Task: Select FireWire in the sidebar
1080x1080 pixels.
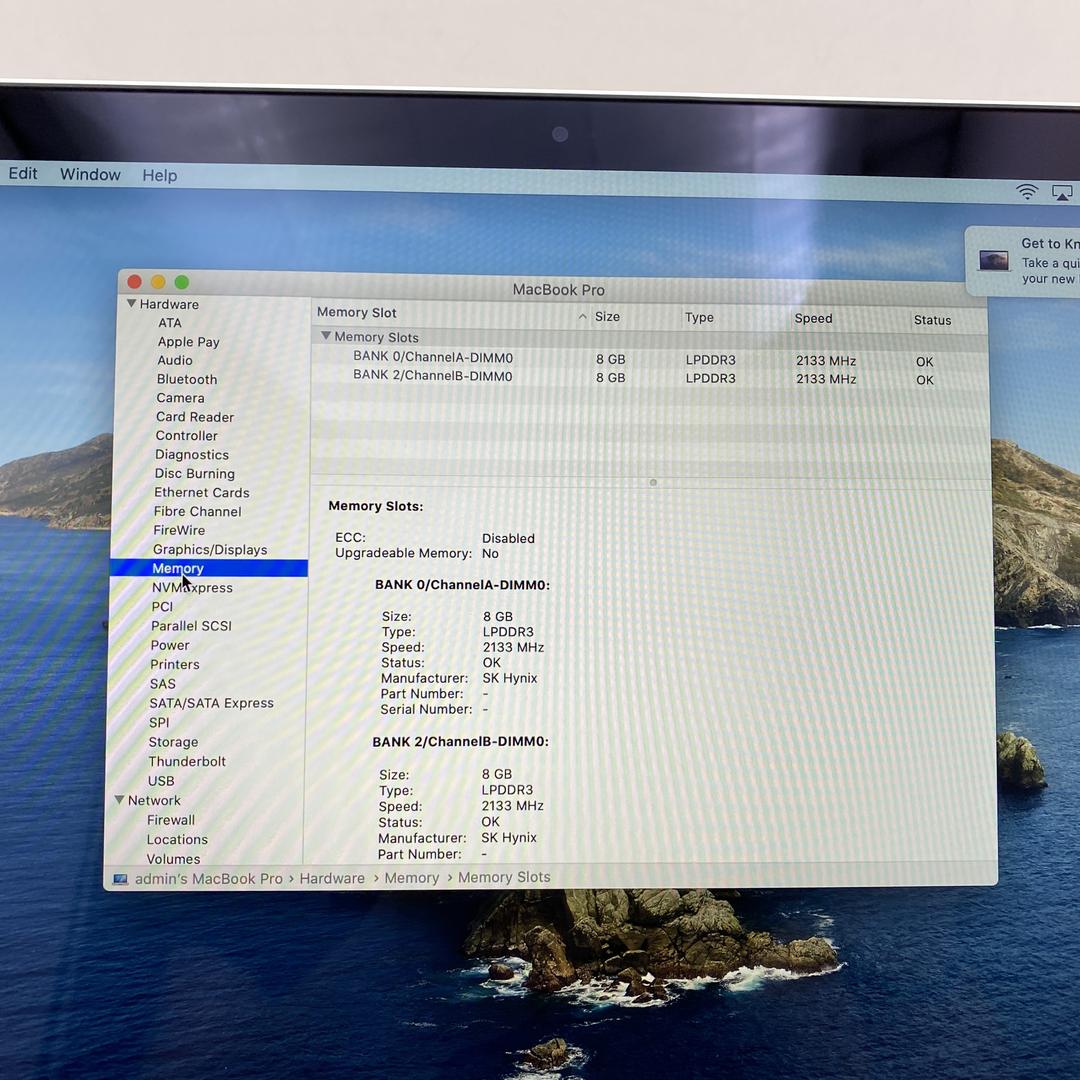Action: tap(179, 530)
